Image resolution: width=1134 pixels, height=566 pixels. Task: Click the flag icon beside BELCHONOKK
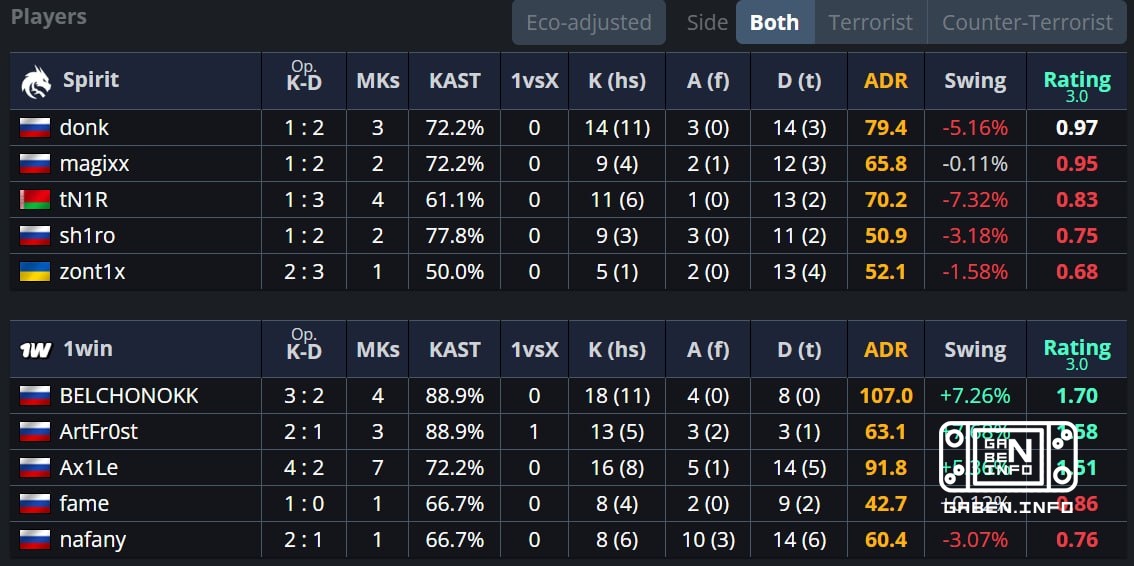(x=35, y=396)
